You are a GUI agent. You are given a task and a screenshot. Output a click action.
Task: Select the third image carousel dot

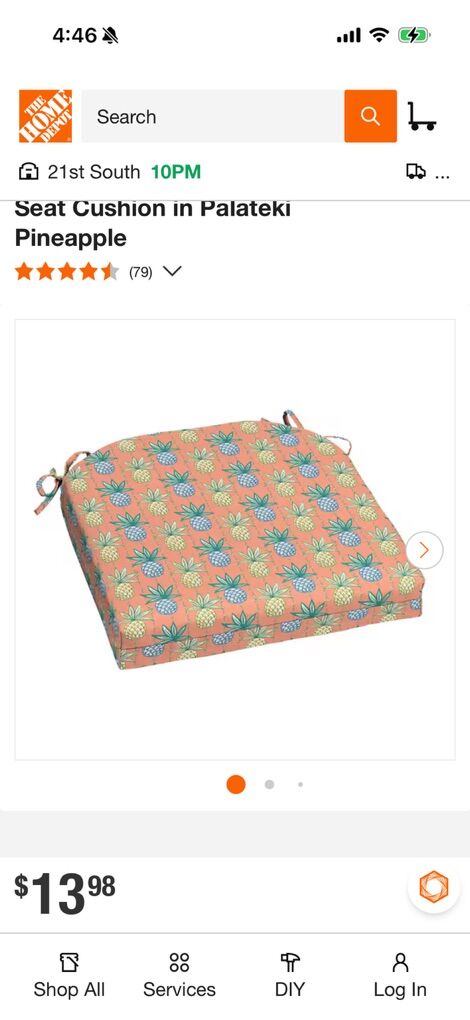tap(300, 785)
